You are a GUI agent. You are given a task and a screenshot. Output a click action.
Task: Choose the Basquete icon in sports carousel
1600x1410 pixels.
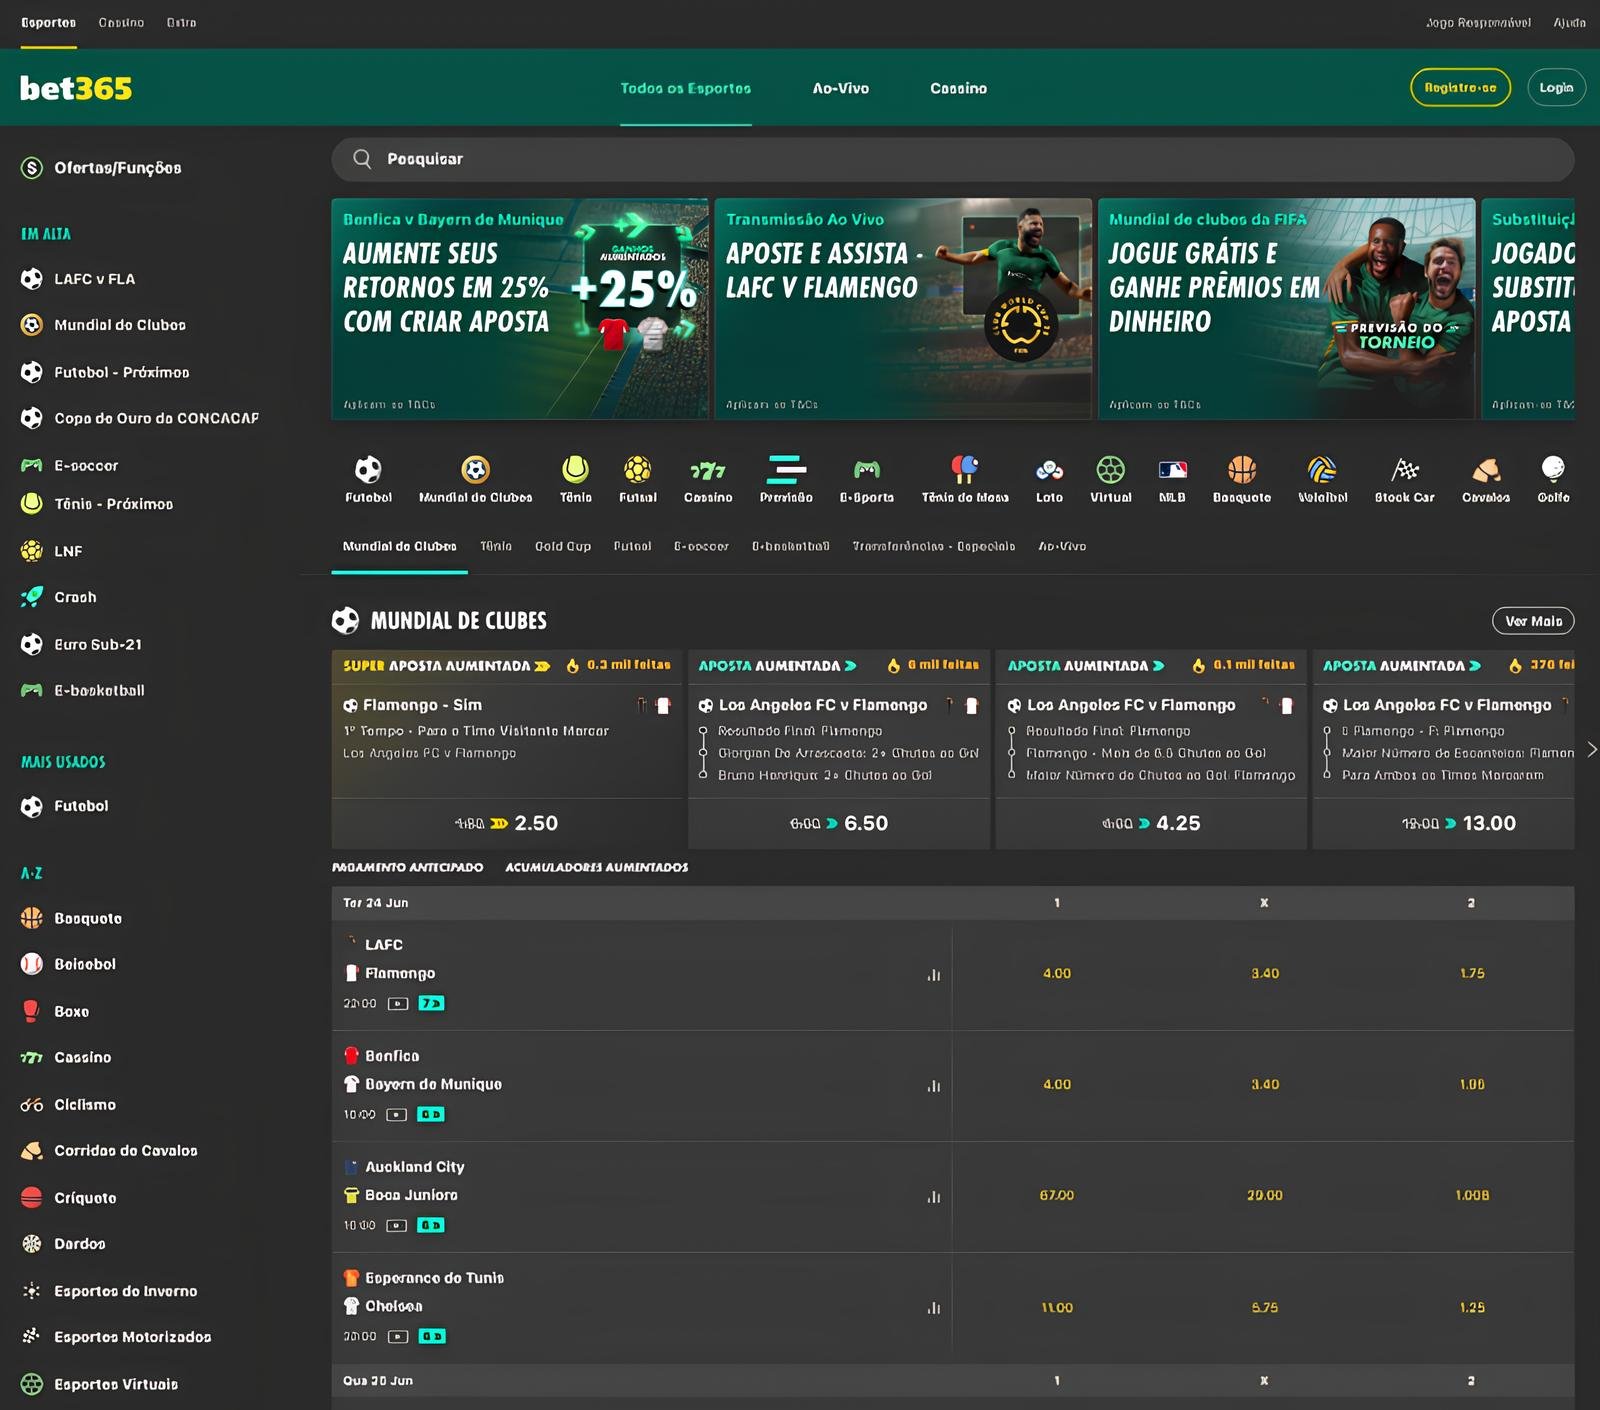coord(1241,470)
